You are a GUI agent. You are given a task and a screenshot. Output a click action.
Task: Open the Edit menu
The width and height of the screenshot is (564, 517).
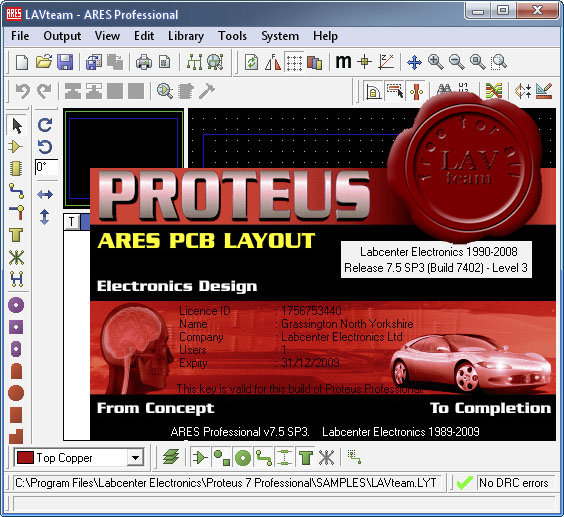point(144,36)
